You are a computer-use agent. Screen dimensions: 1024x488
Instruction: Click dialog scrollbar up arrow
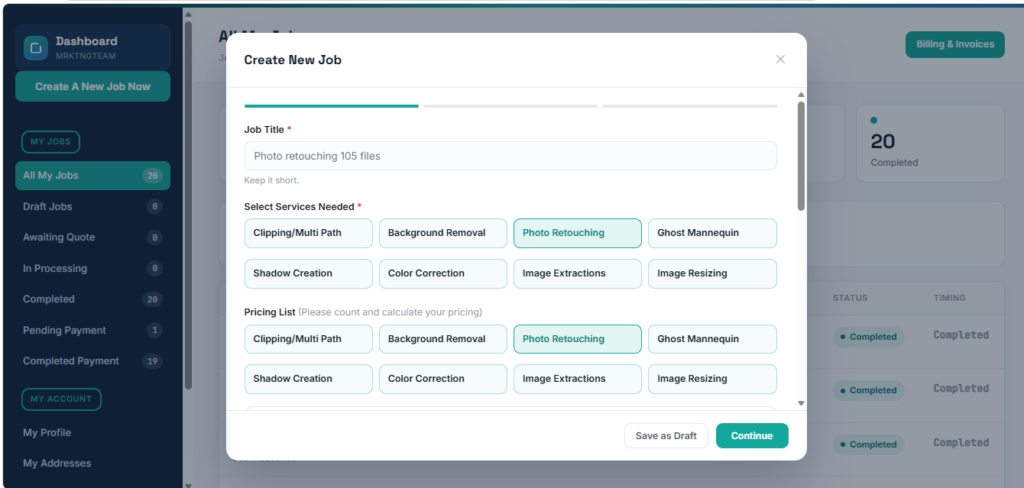[801, 95]
